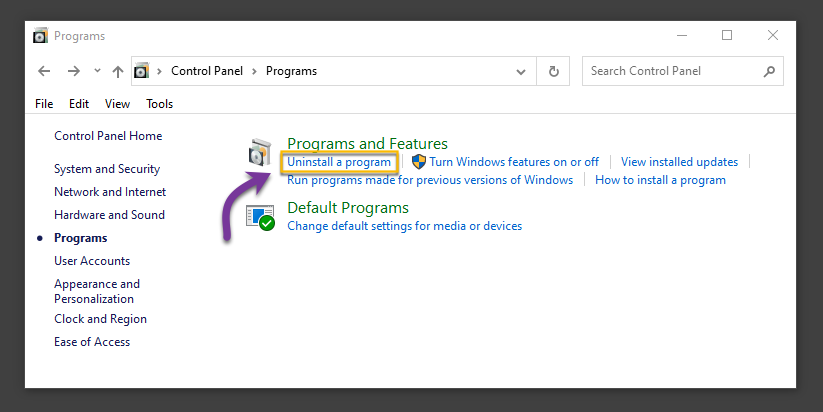Go up one level with Up arrow
This screenshot has width=823, height=412.
tap(118, 71)
